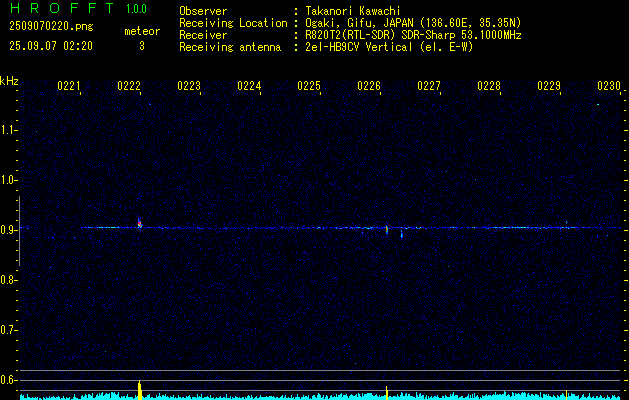Click the 1.0 frequency axis label
Screen dimensions: 629x400
(x=7, y=180)
